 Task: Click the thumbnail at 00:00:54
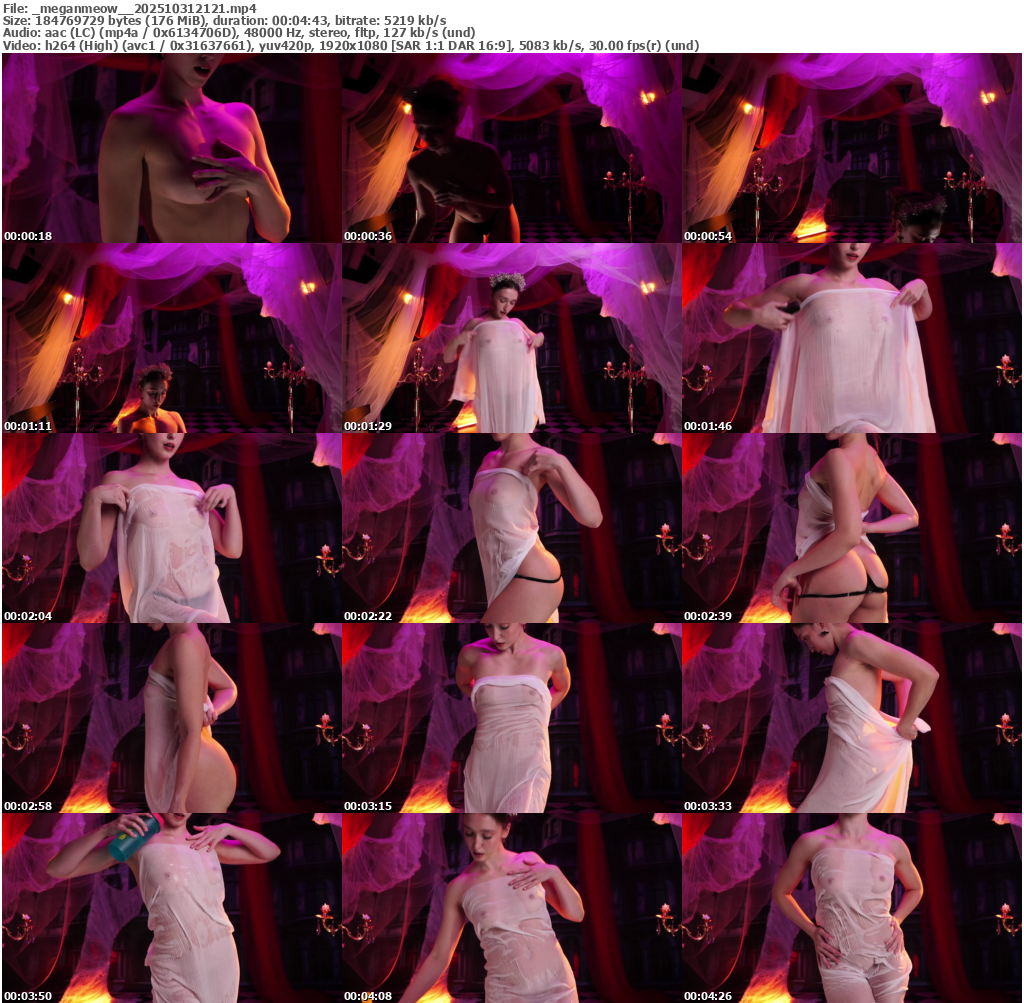coord(851,148)
